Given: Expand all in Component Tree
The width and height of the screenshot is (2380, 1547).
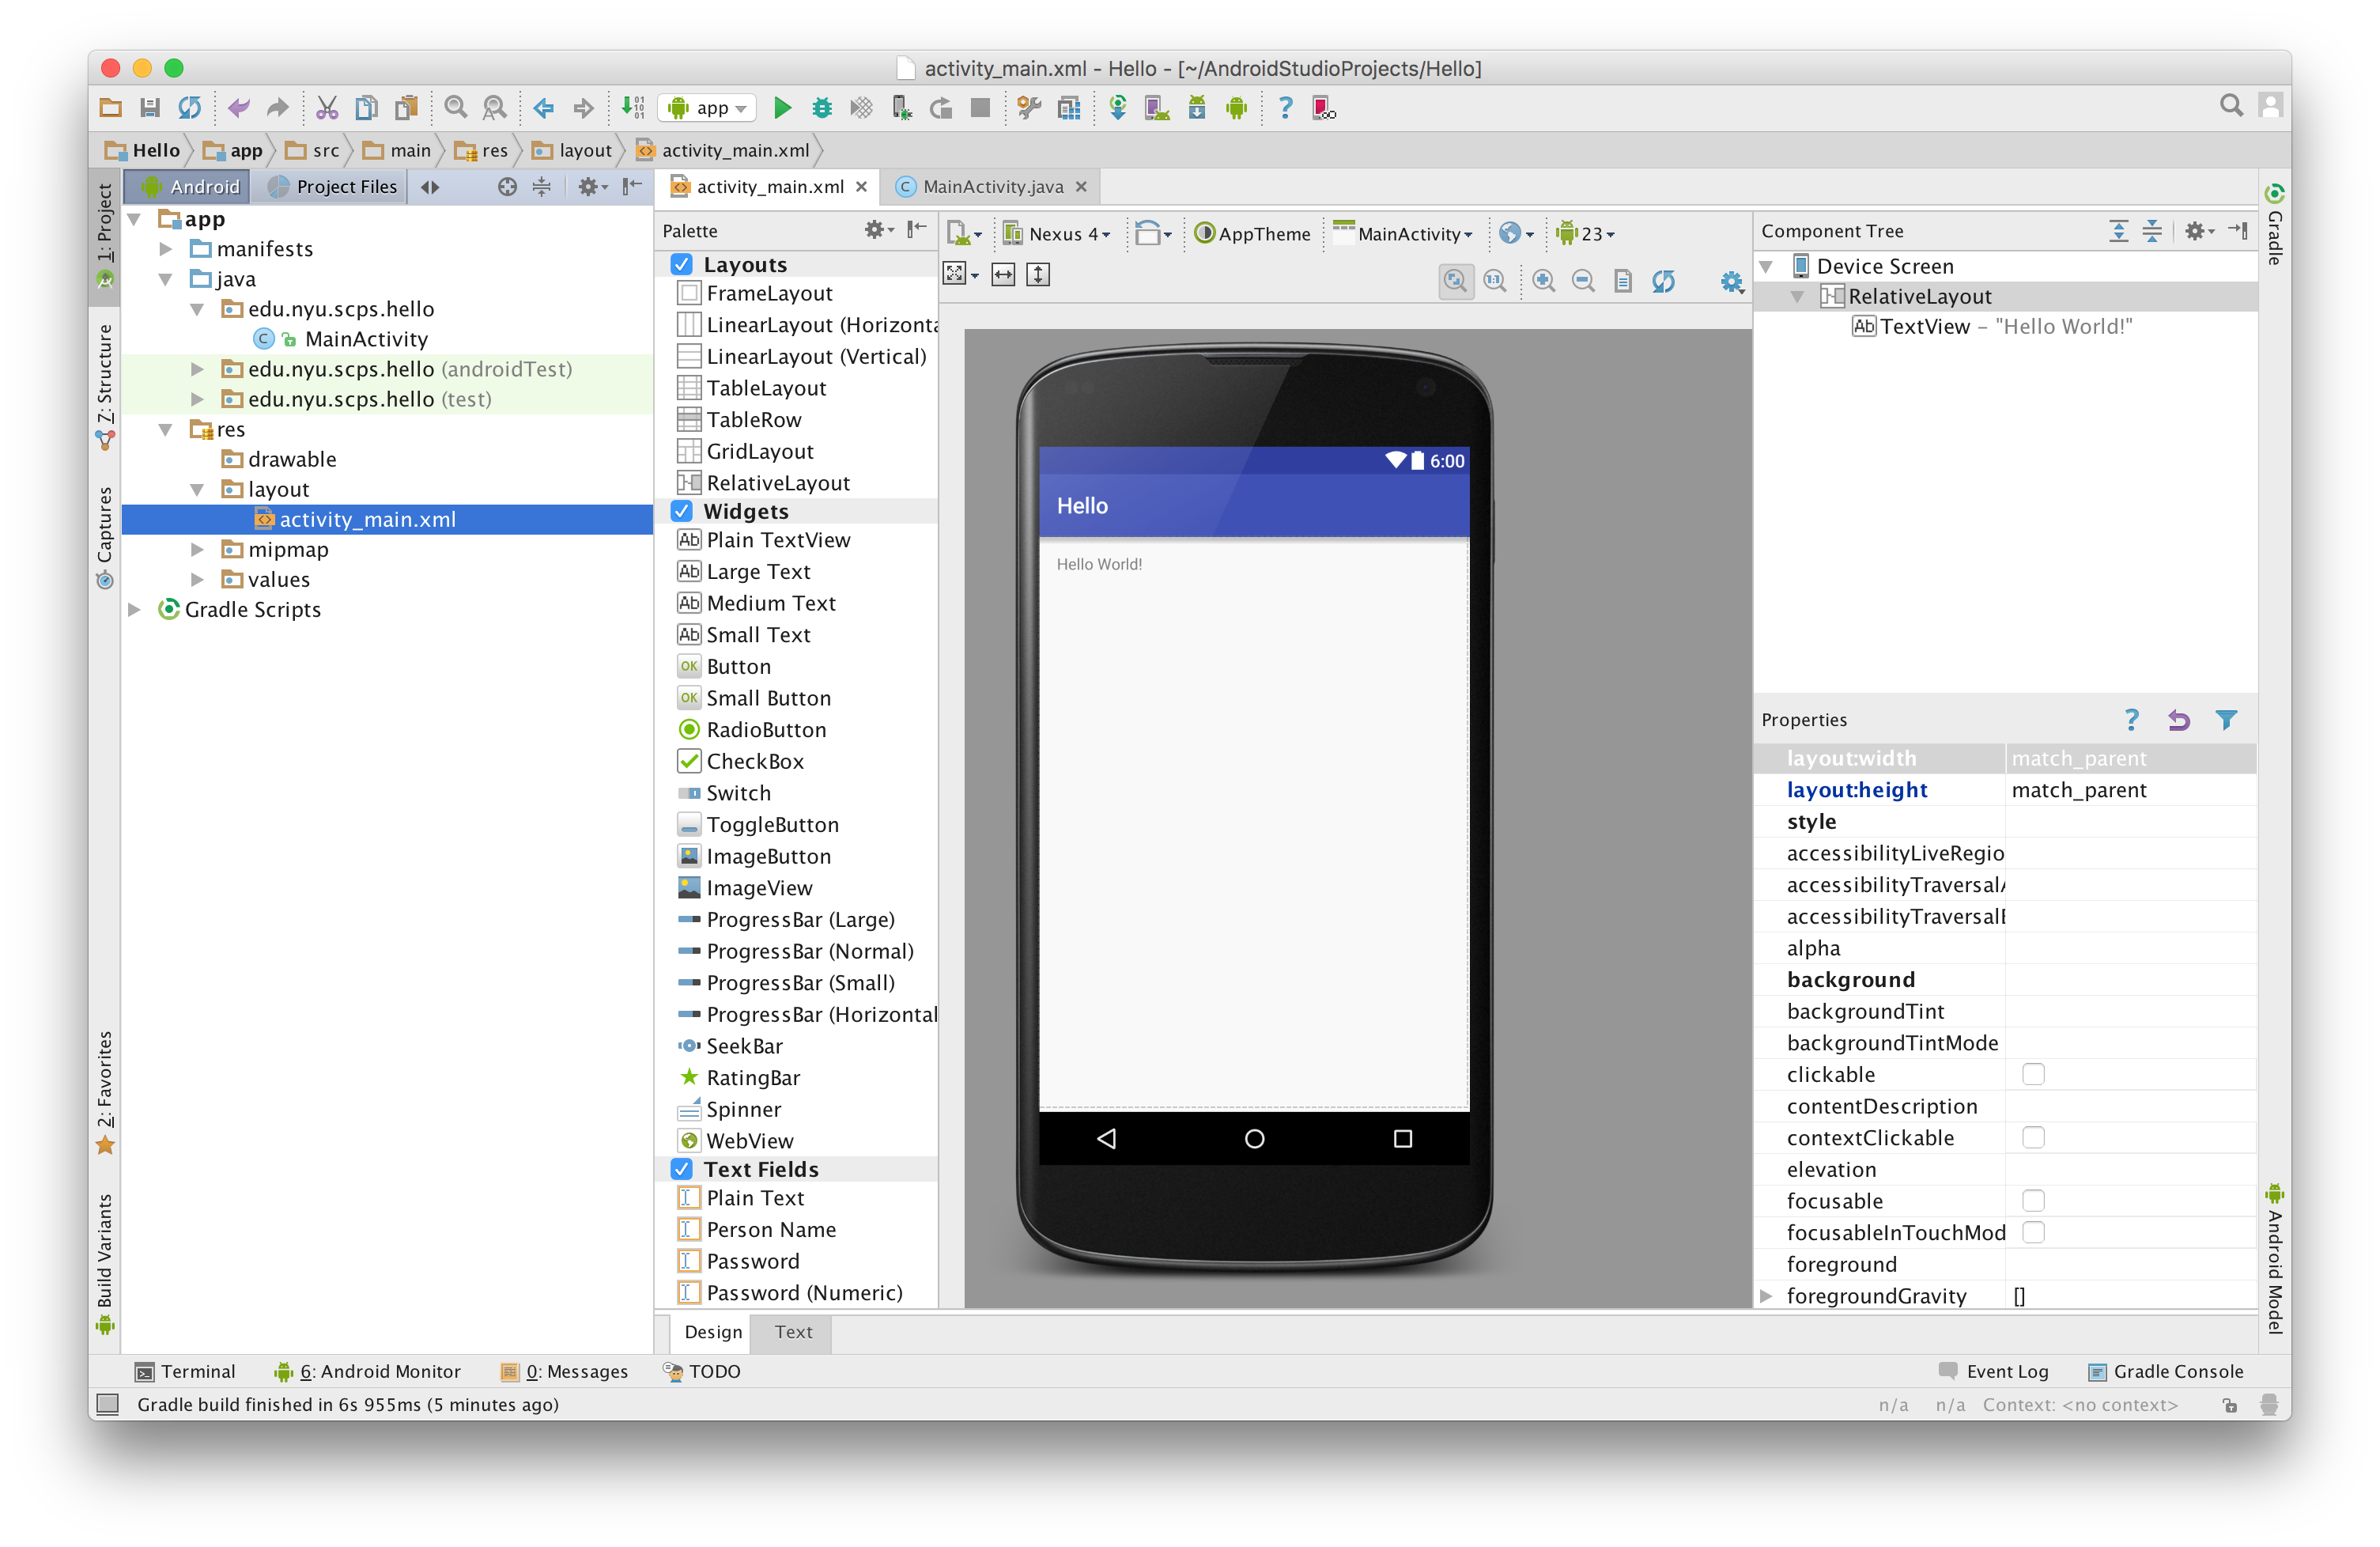Looking at the screenshot, I should (2119, 231).
